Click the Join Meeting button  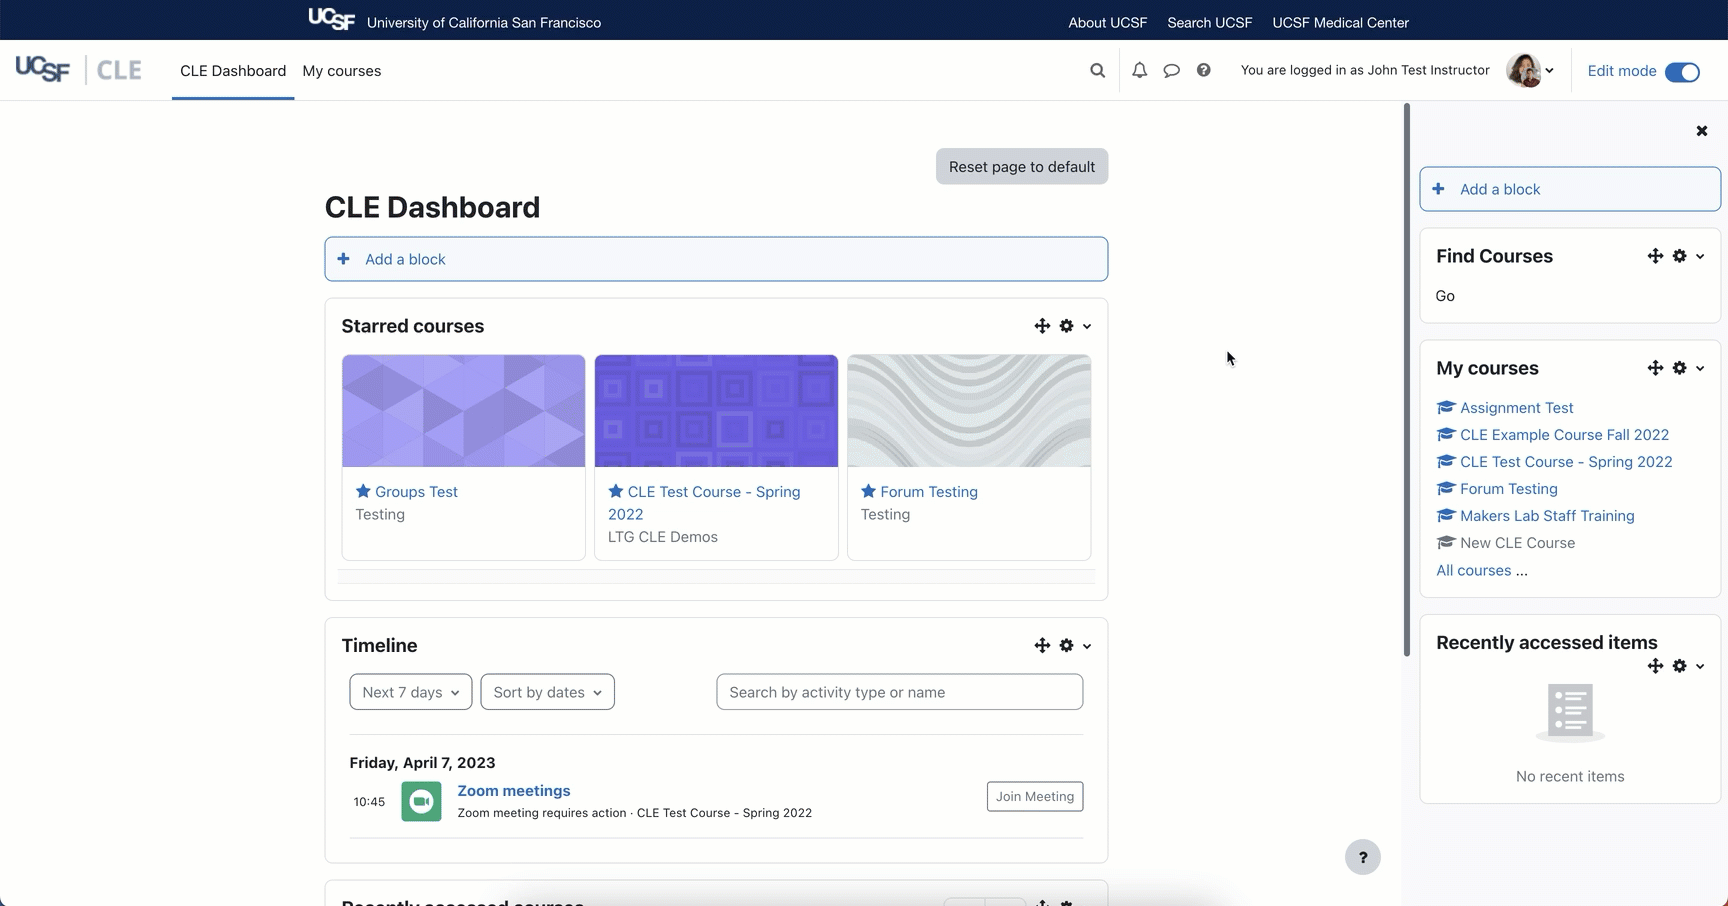(1035, 797)
